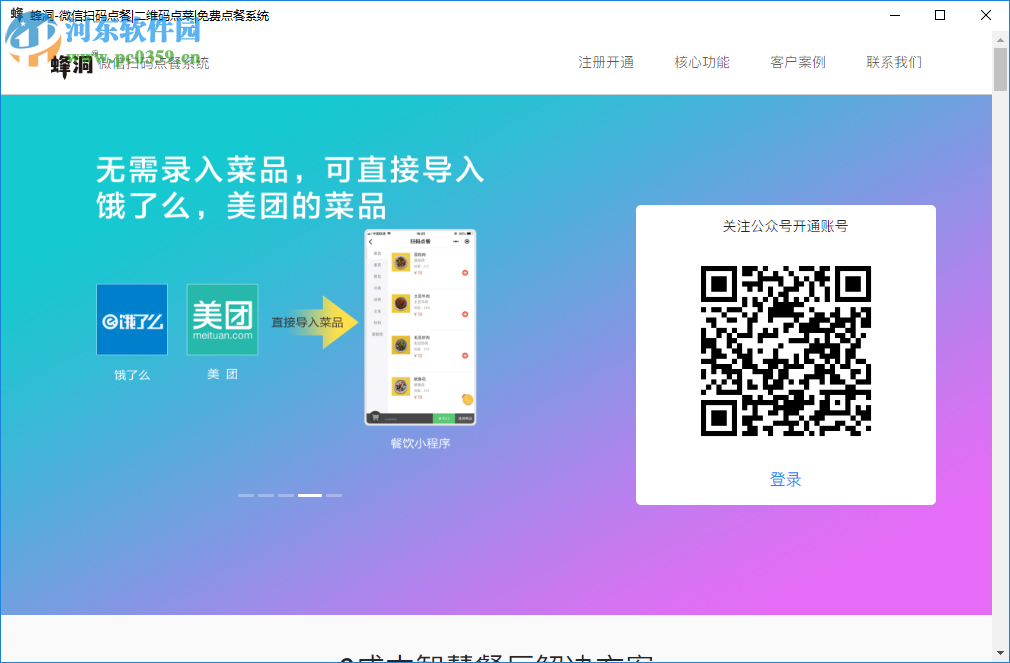This screenshot has height=663, width=1010.
Task: Click 注册开通 in the navigation bar
Action: pos(605,61)
